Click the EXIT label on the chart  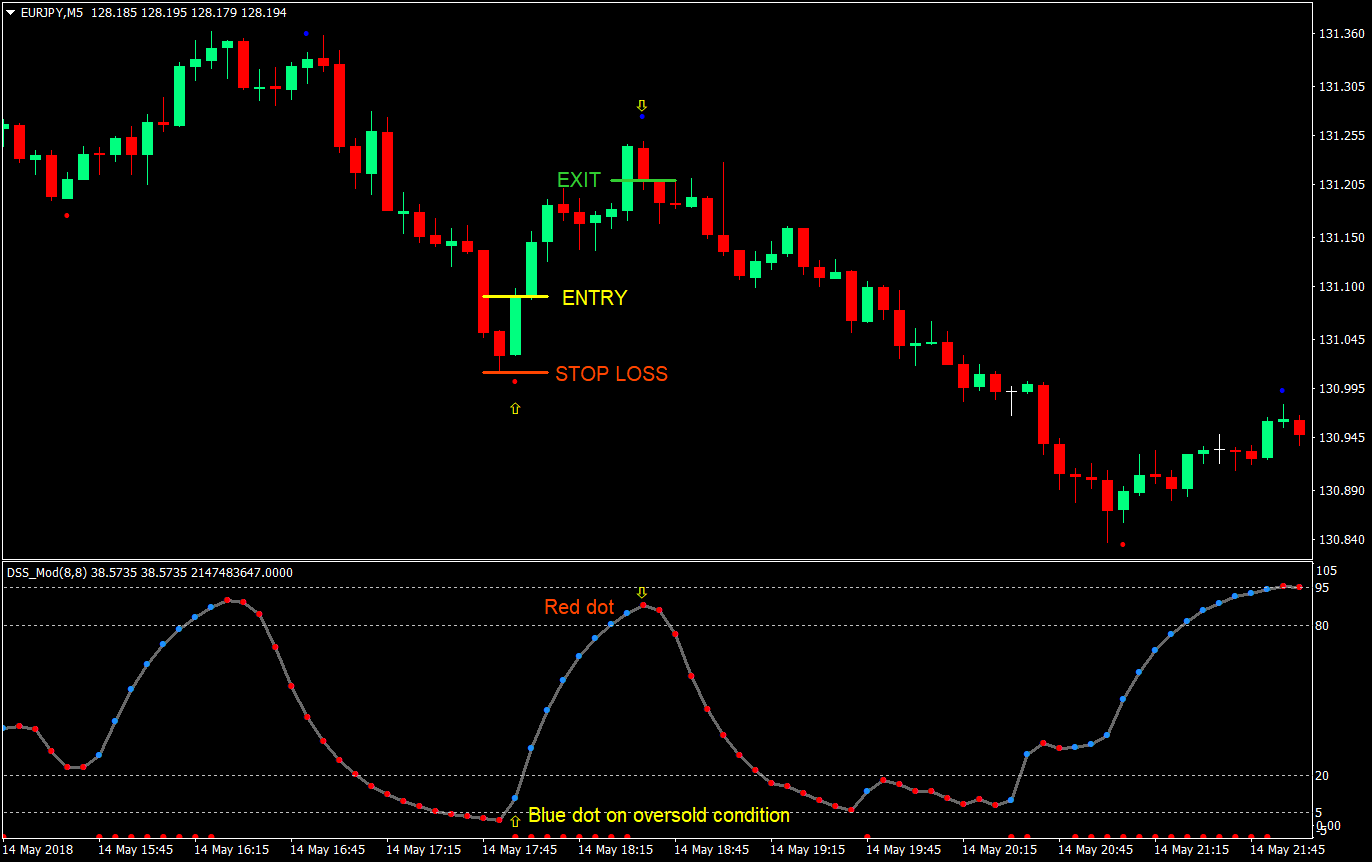tap(578, 180)
